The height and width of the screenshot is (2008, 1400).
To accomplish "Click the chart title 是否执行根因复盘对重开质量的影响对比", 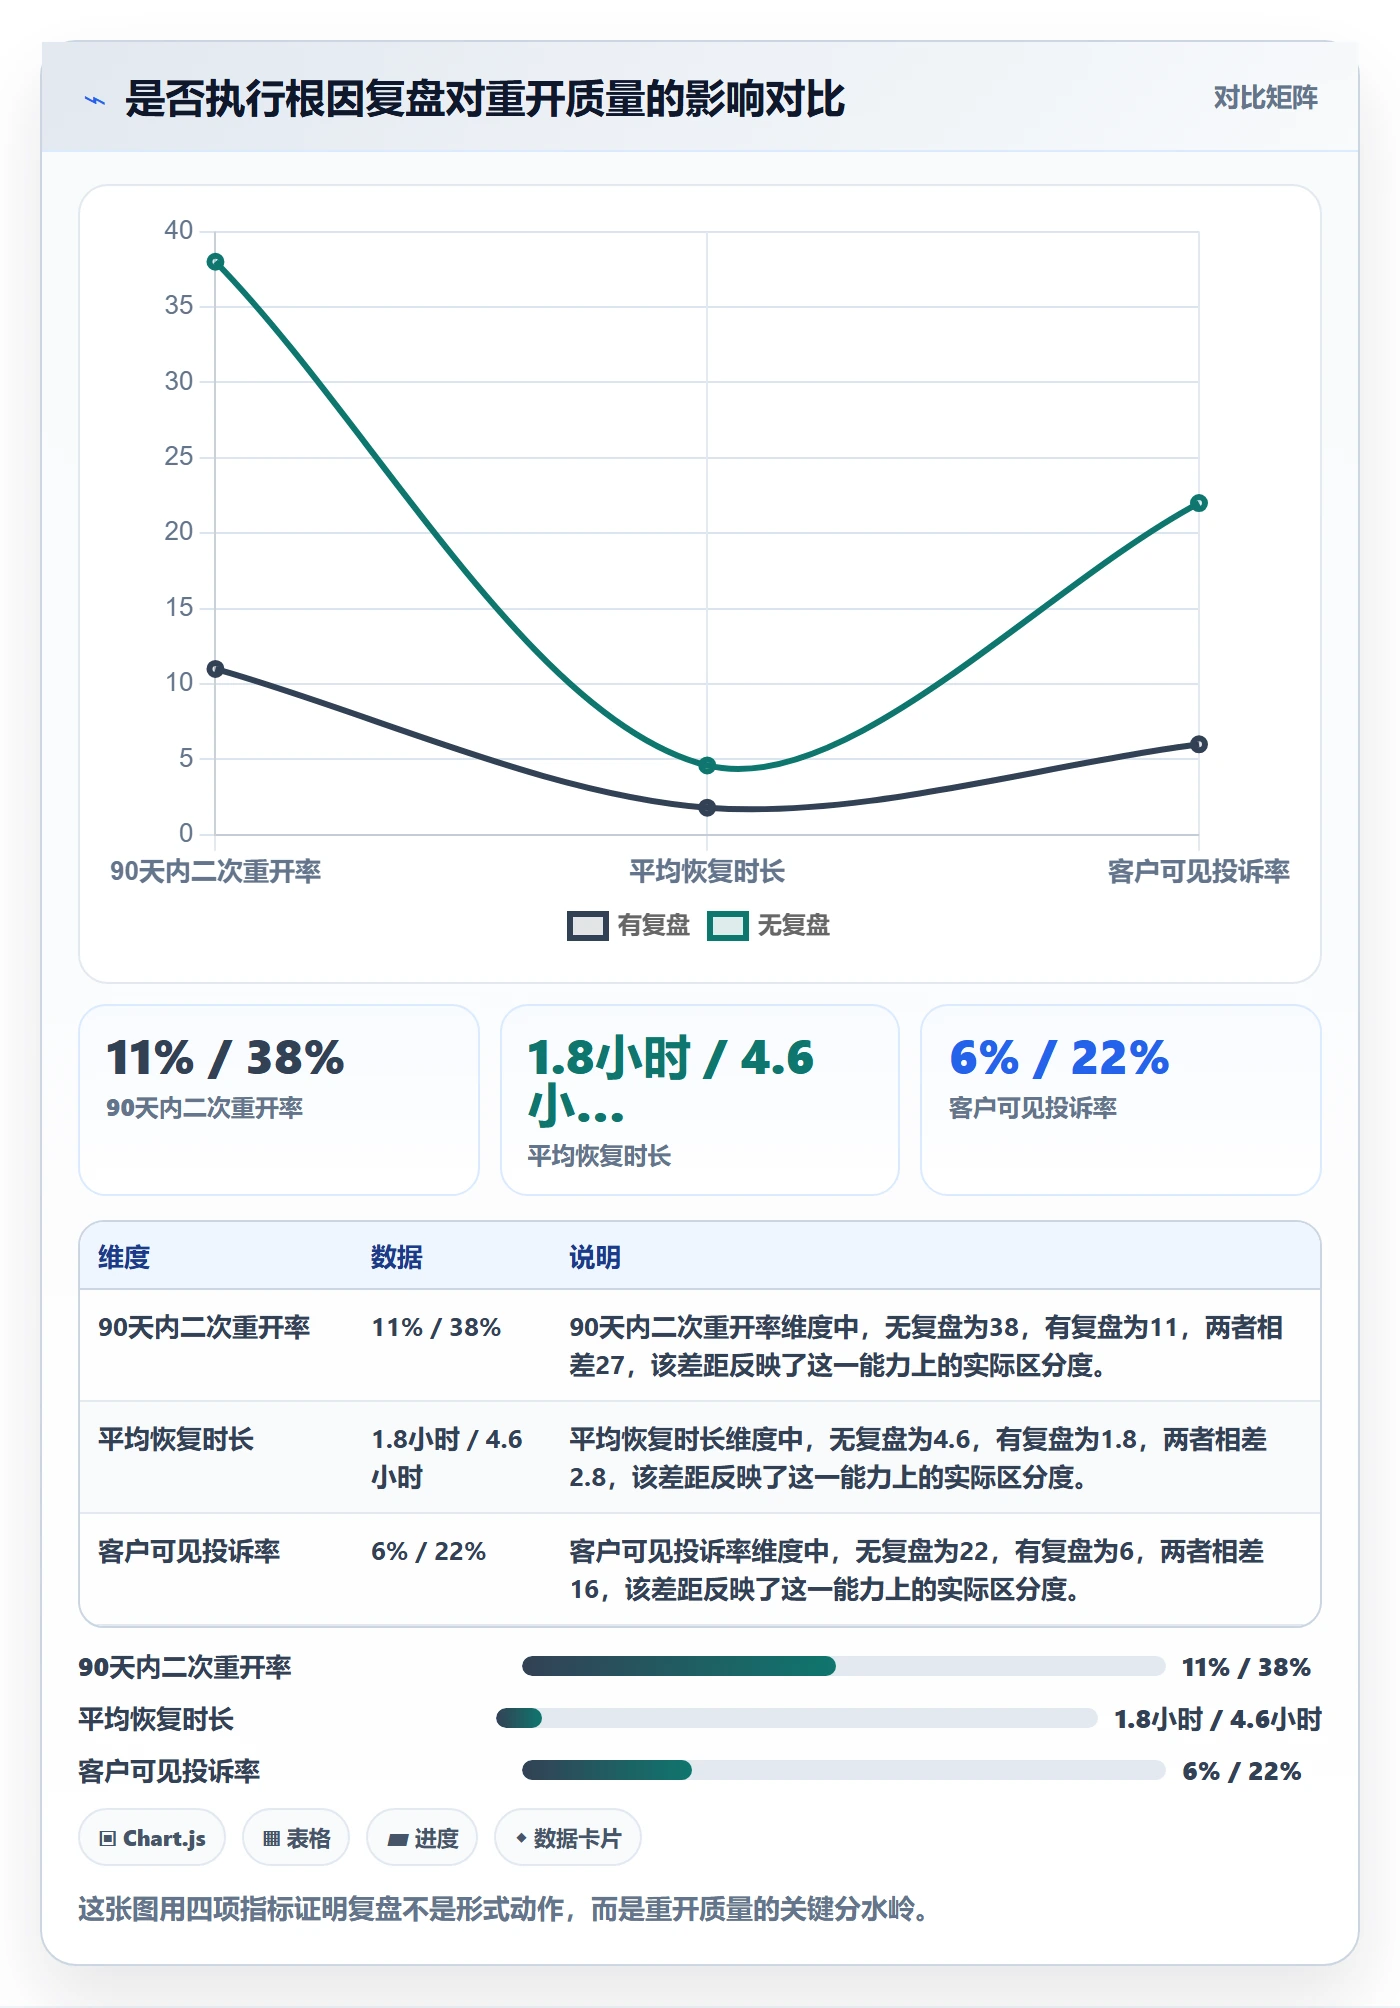I will [x=485, y=99].
